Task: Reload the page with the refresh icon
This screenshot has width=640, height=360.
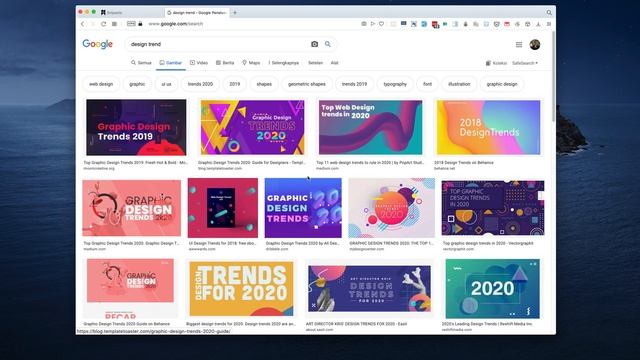Action: click(x=104, y=24)
